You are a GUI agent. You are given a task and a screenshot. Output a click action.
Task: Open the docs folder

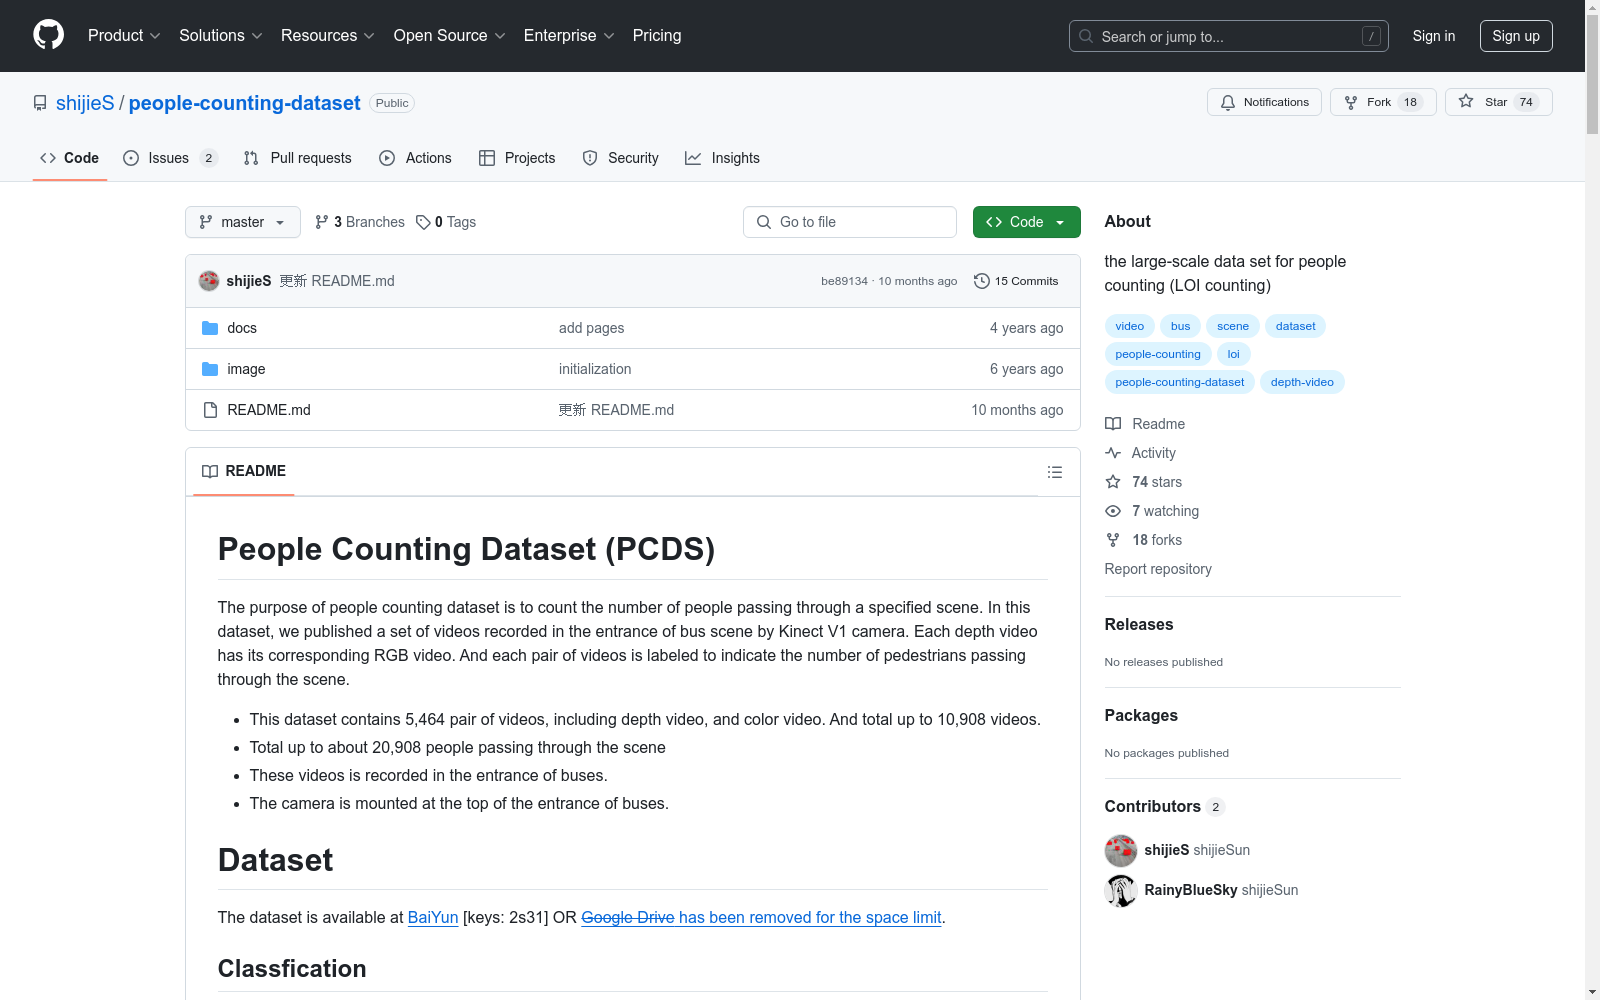click(242, 328)
